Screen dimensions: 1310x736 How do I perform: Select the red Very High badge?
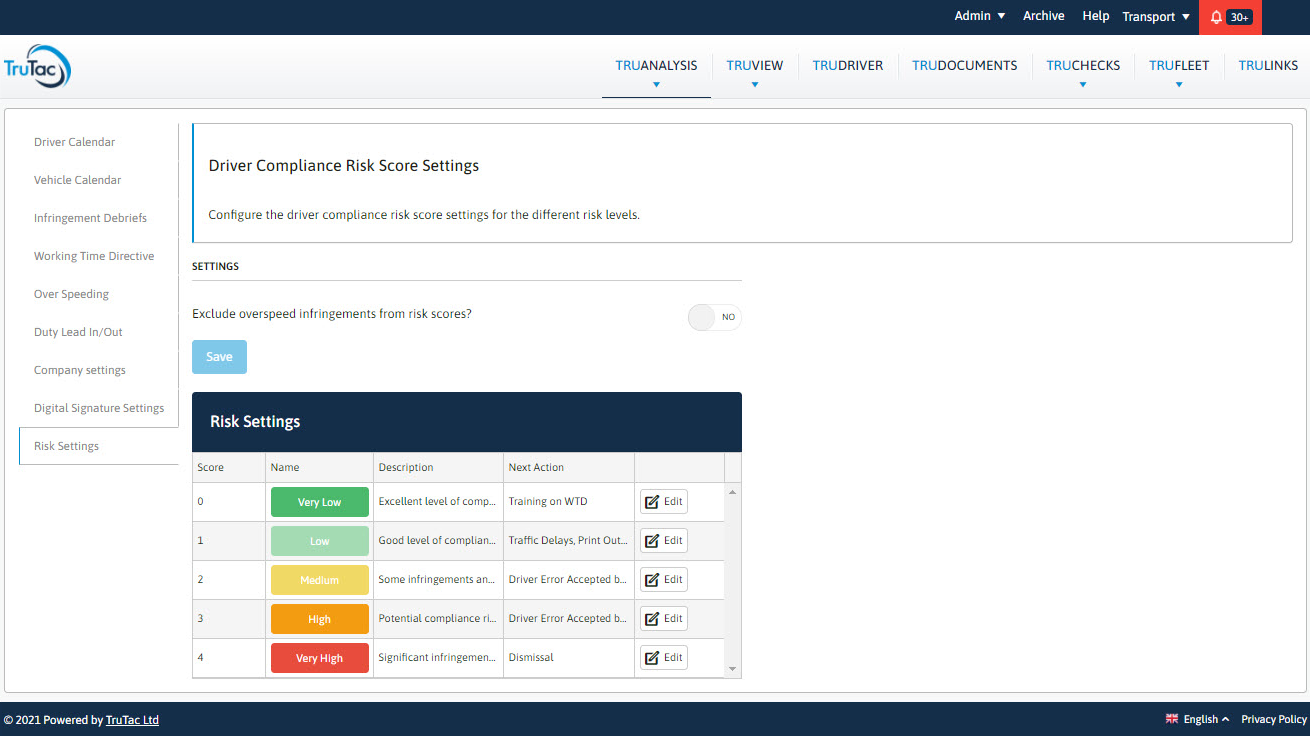319,657
